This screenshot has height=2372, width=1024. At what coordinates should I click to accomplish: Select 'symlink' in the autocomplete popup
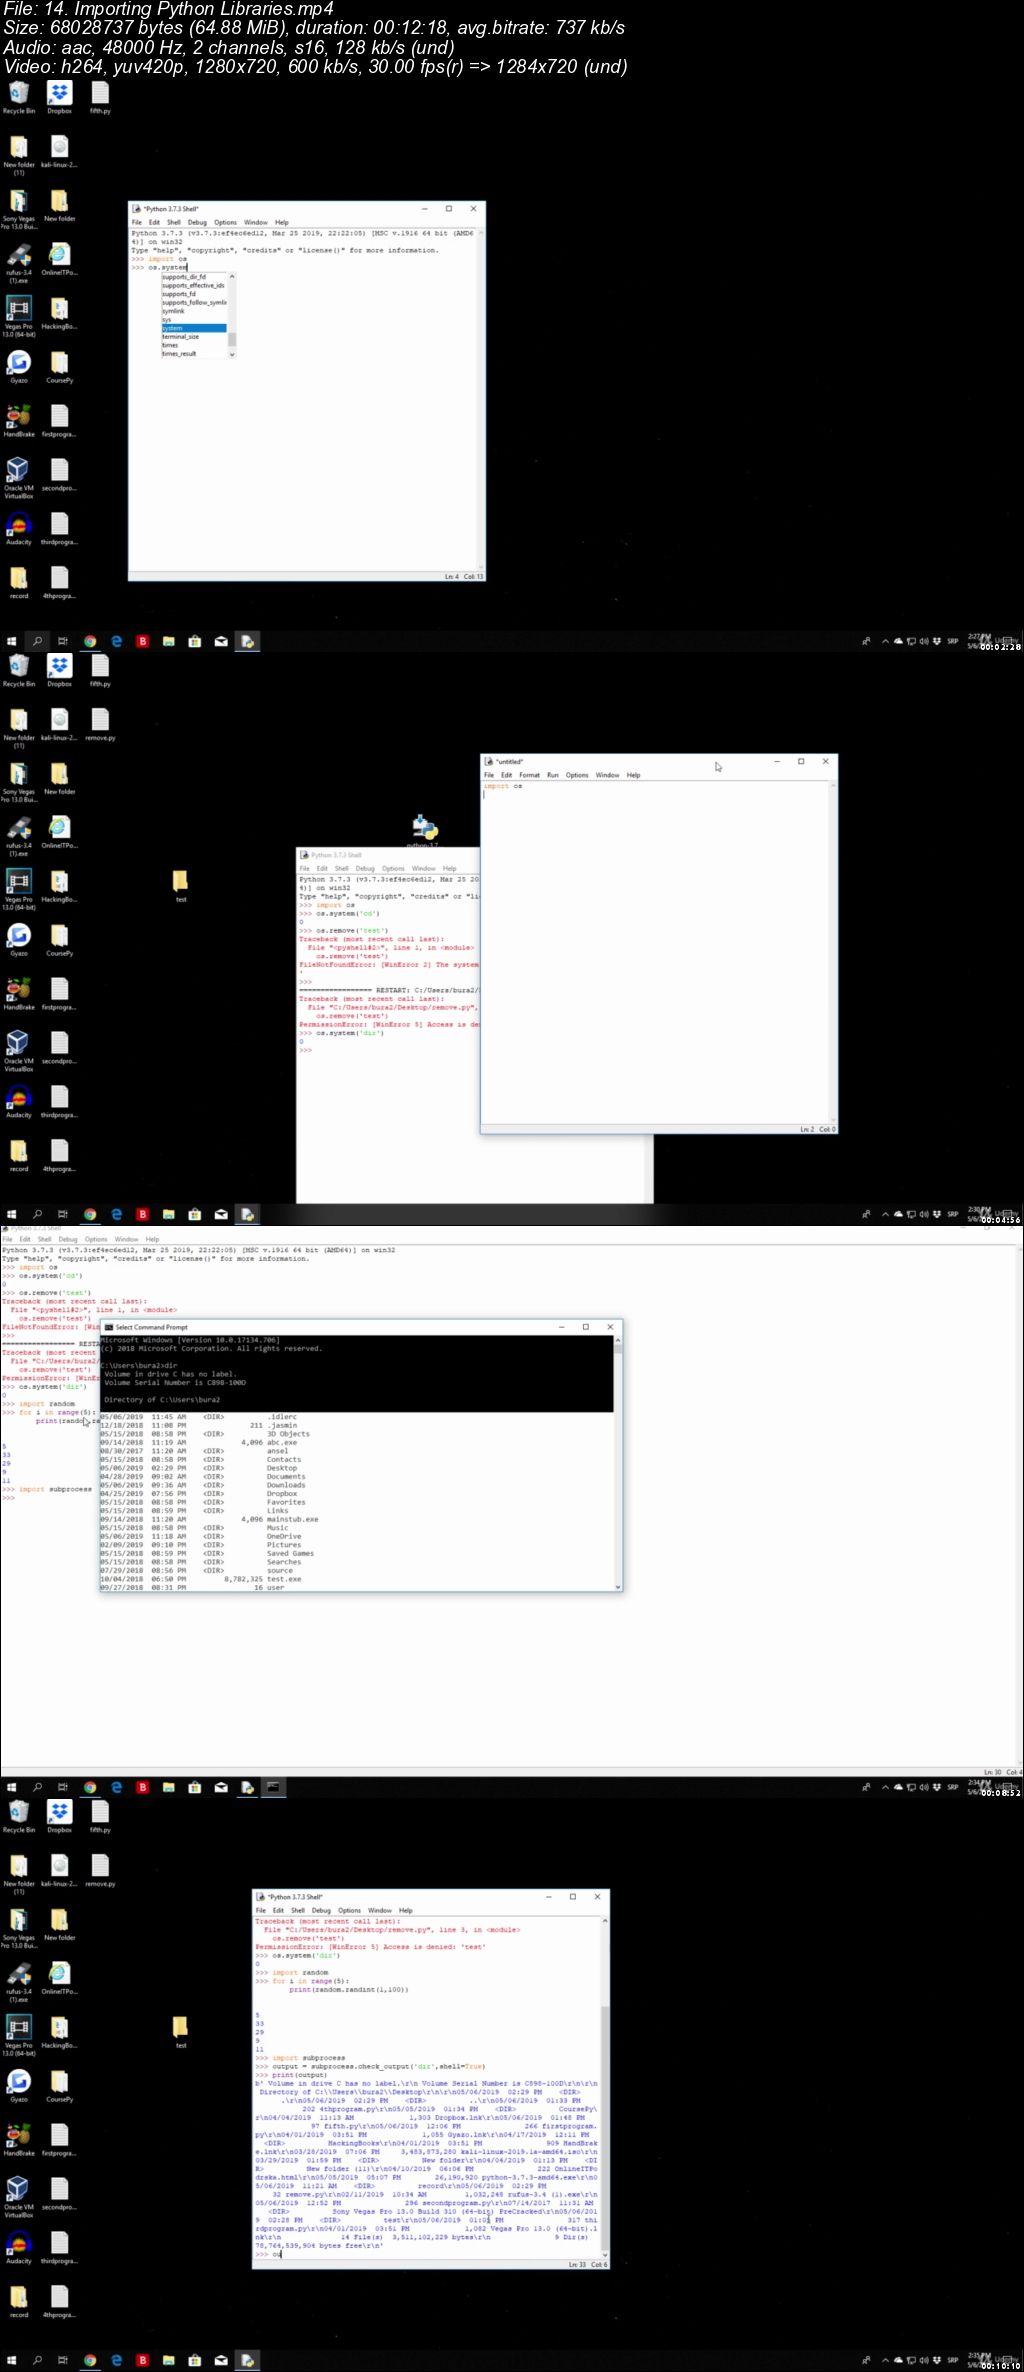[174, 311]
